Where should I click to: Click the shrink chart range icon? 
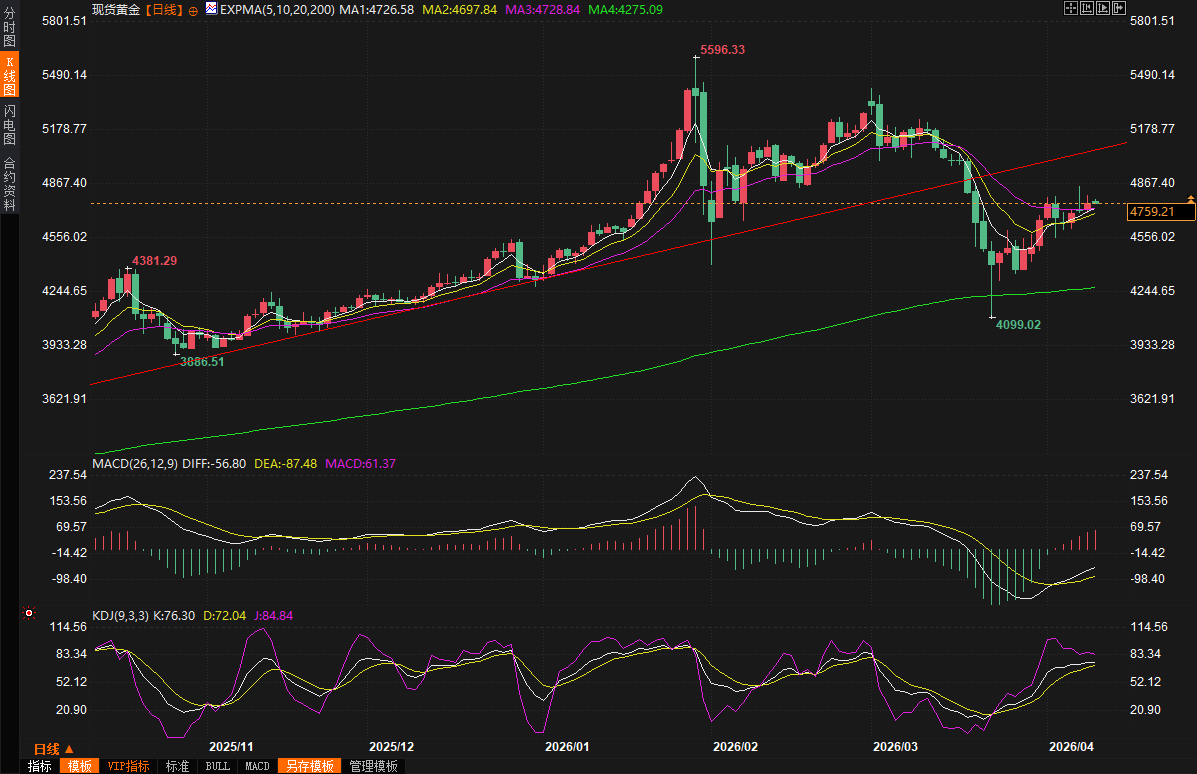click(x=1086, y=8)
